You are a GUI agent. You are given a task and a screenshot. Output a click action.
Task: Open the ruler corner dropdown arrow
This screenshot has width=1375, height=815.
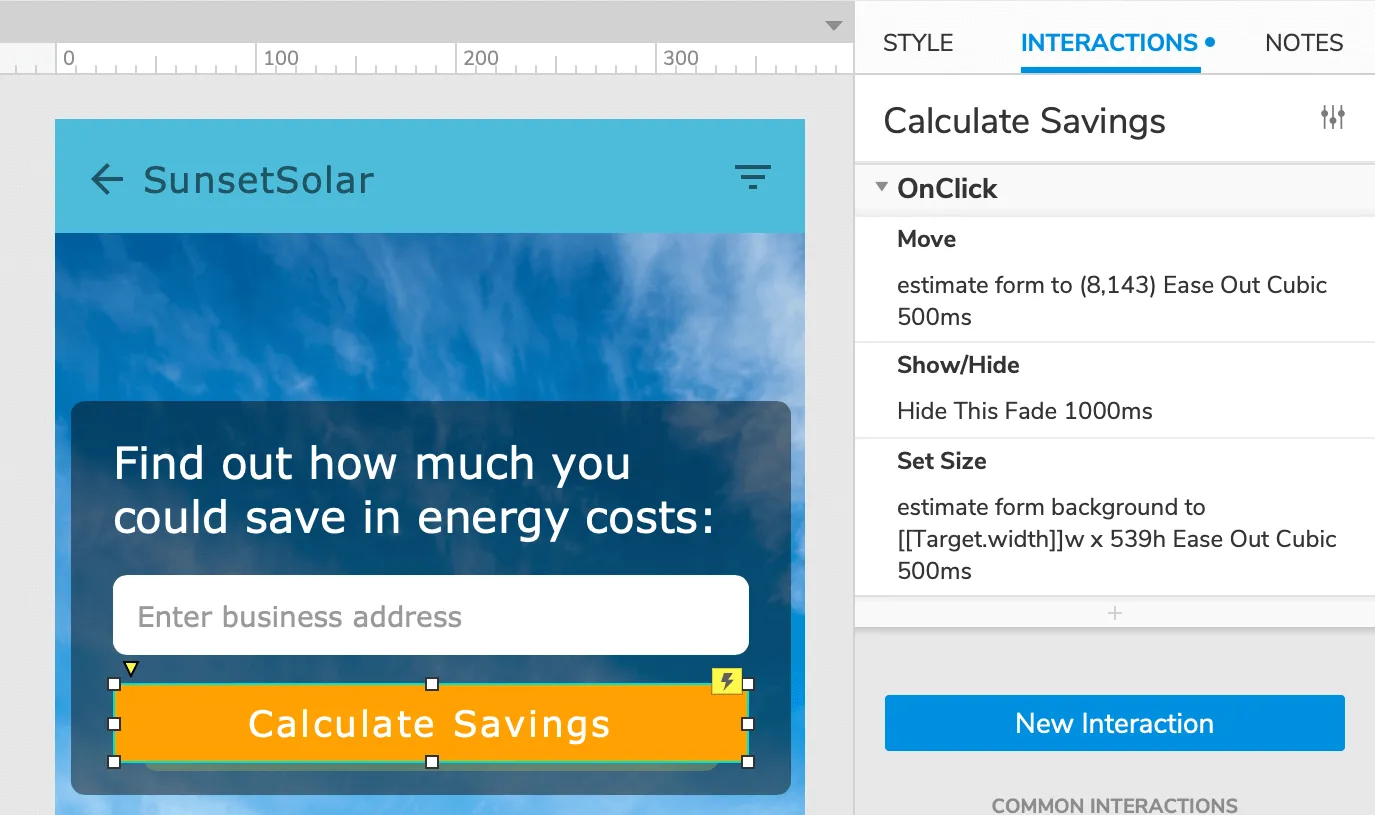834,26
